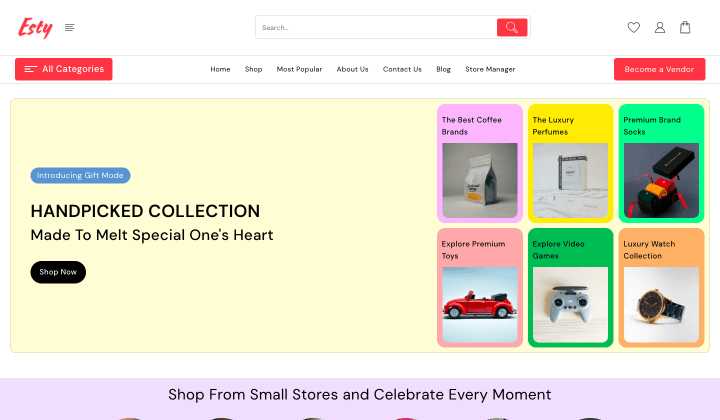Image resolution: width=720 pixels, height=420 pixels.
Task: Open the shopping bag cart icon
Action: (685, 28)
